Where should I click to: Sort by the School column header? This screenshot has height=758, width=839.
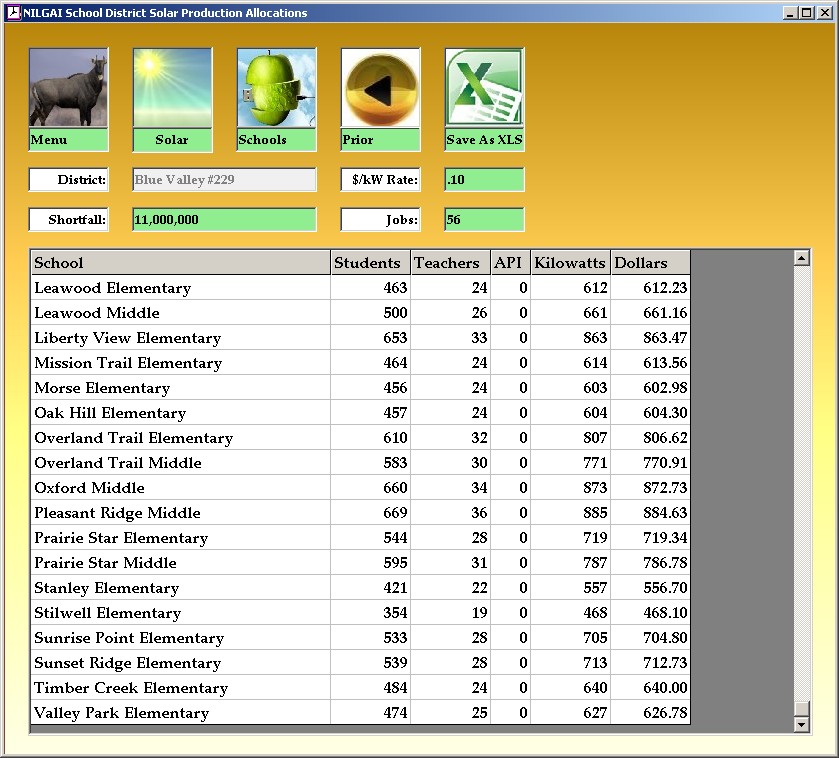180,263
